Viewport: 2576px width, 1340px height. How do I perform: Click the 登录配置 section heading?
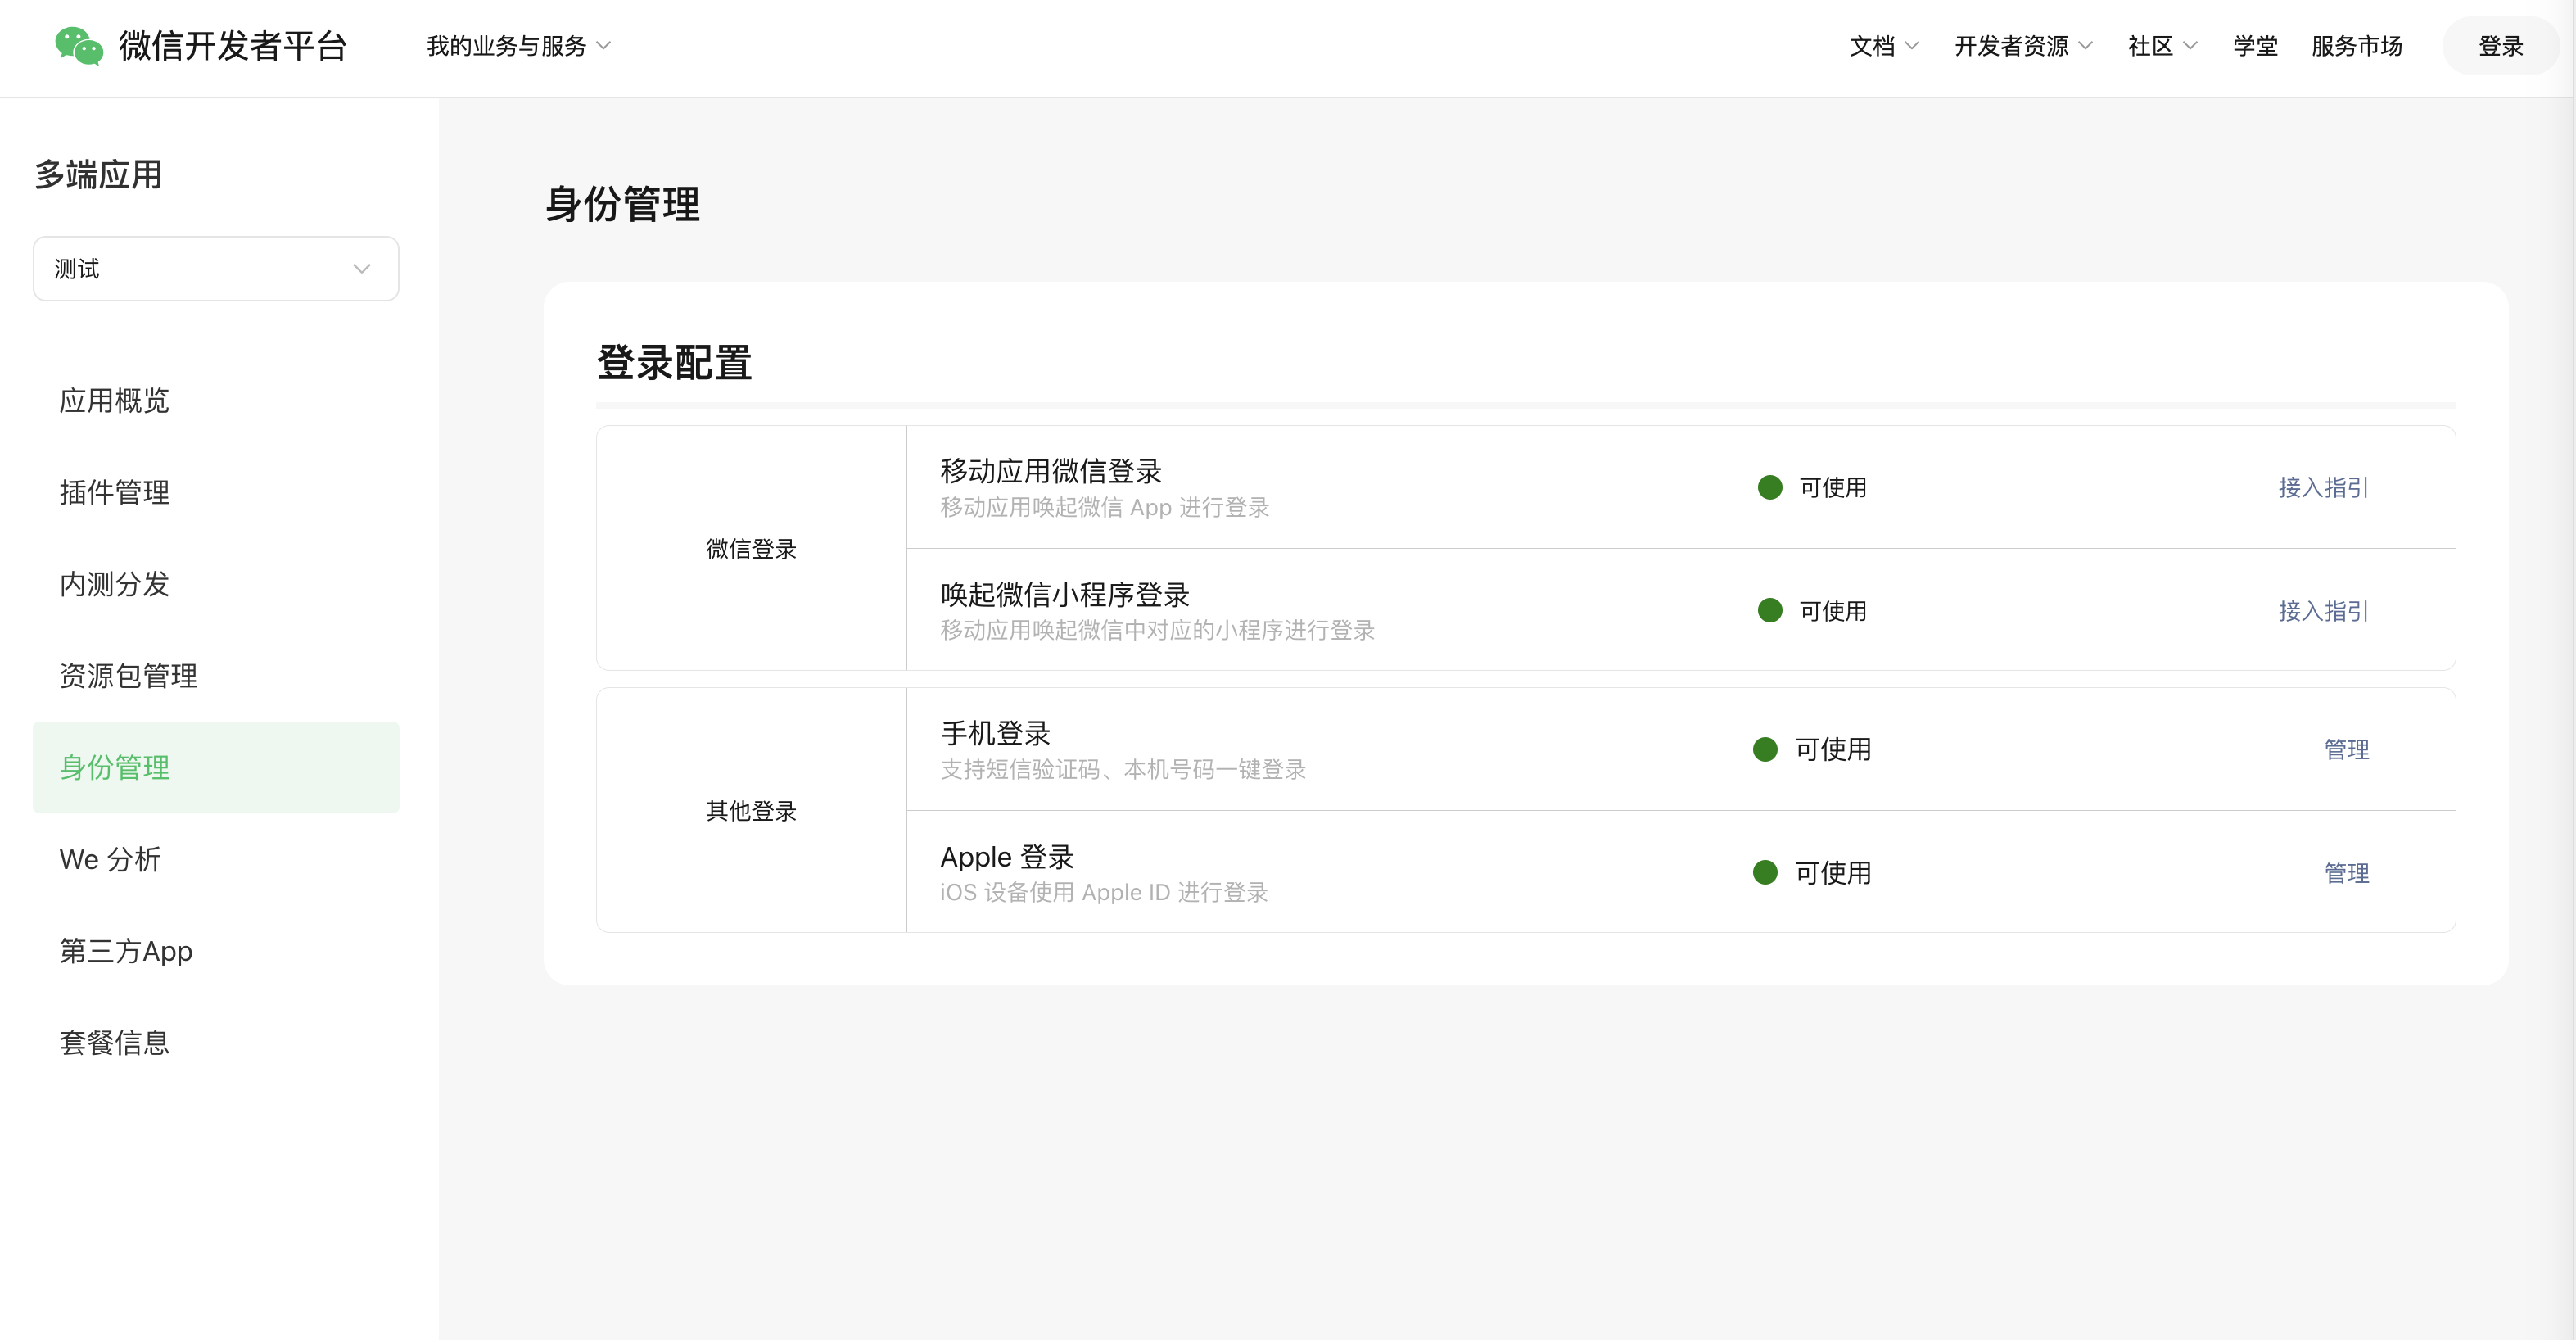[x=674, y=363]
